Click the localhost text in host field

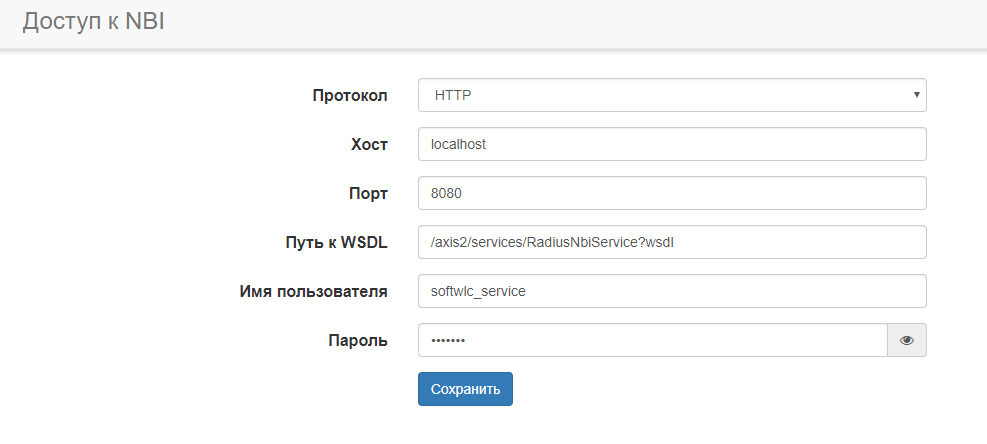pyautogui.click(x=457, y=144)
